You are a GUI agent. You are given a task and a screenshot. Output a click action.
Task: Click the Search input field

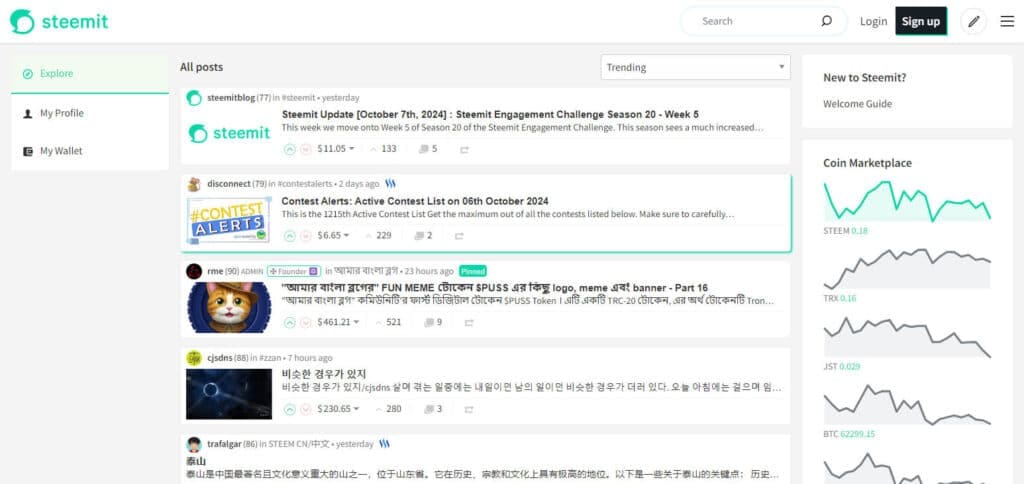pos(758,21)
